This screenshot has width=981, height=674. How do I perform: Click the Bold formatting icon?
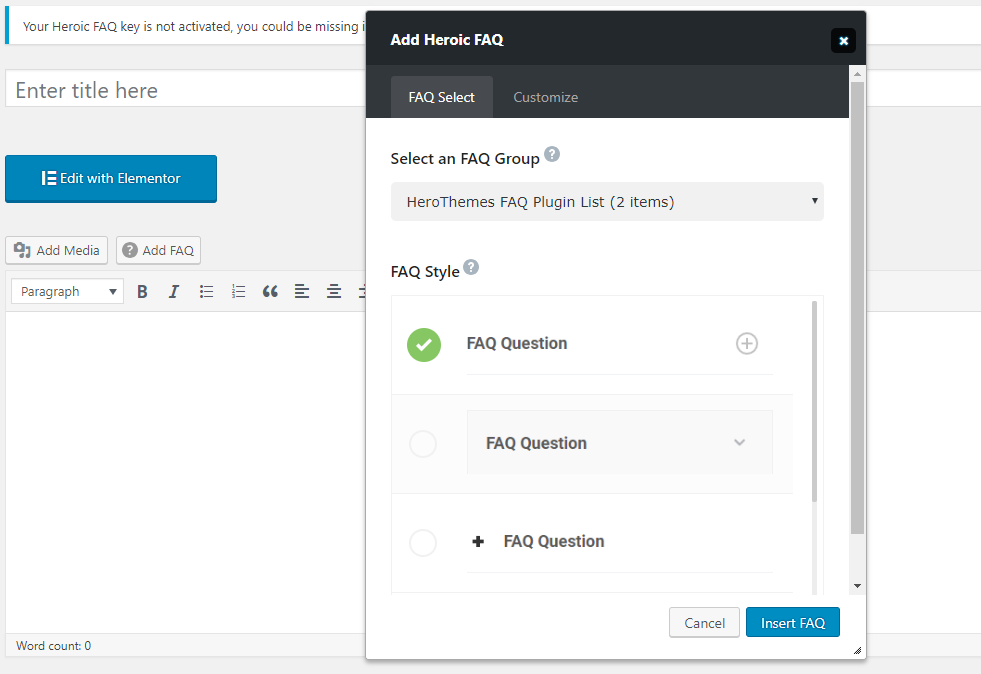tap(142, 292)
